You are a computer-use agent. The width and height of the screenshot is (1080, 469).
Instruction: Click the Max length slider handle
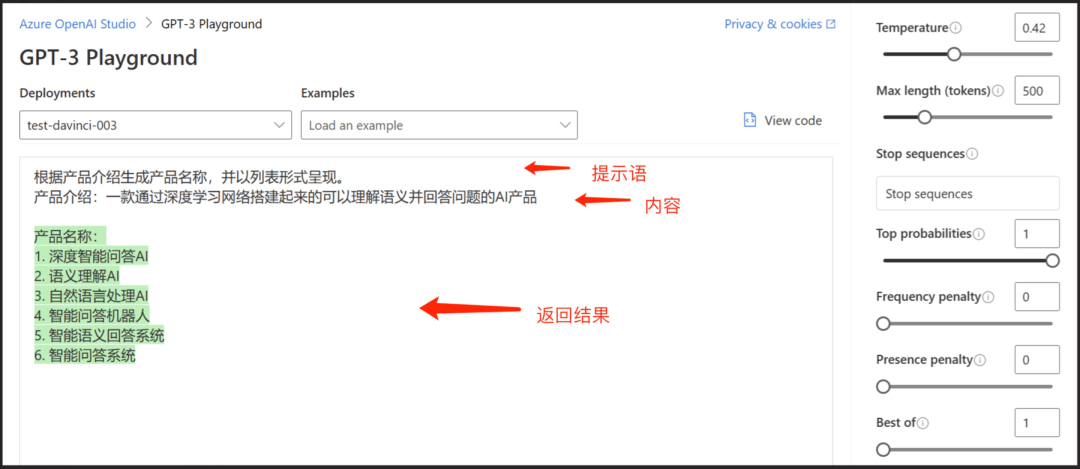924,117
